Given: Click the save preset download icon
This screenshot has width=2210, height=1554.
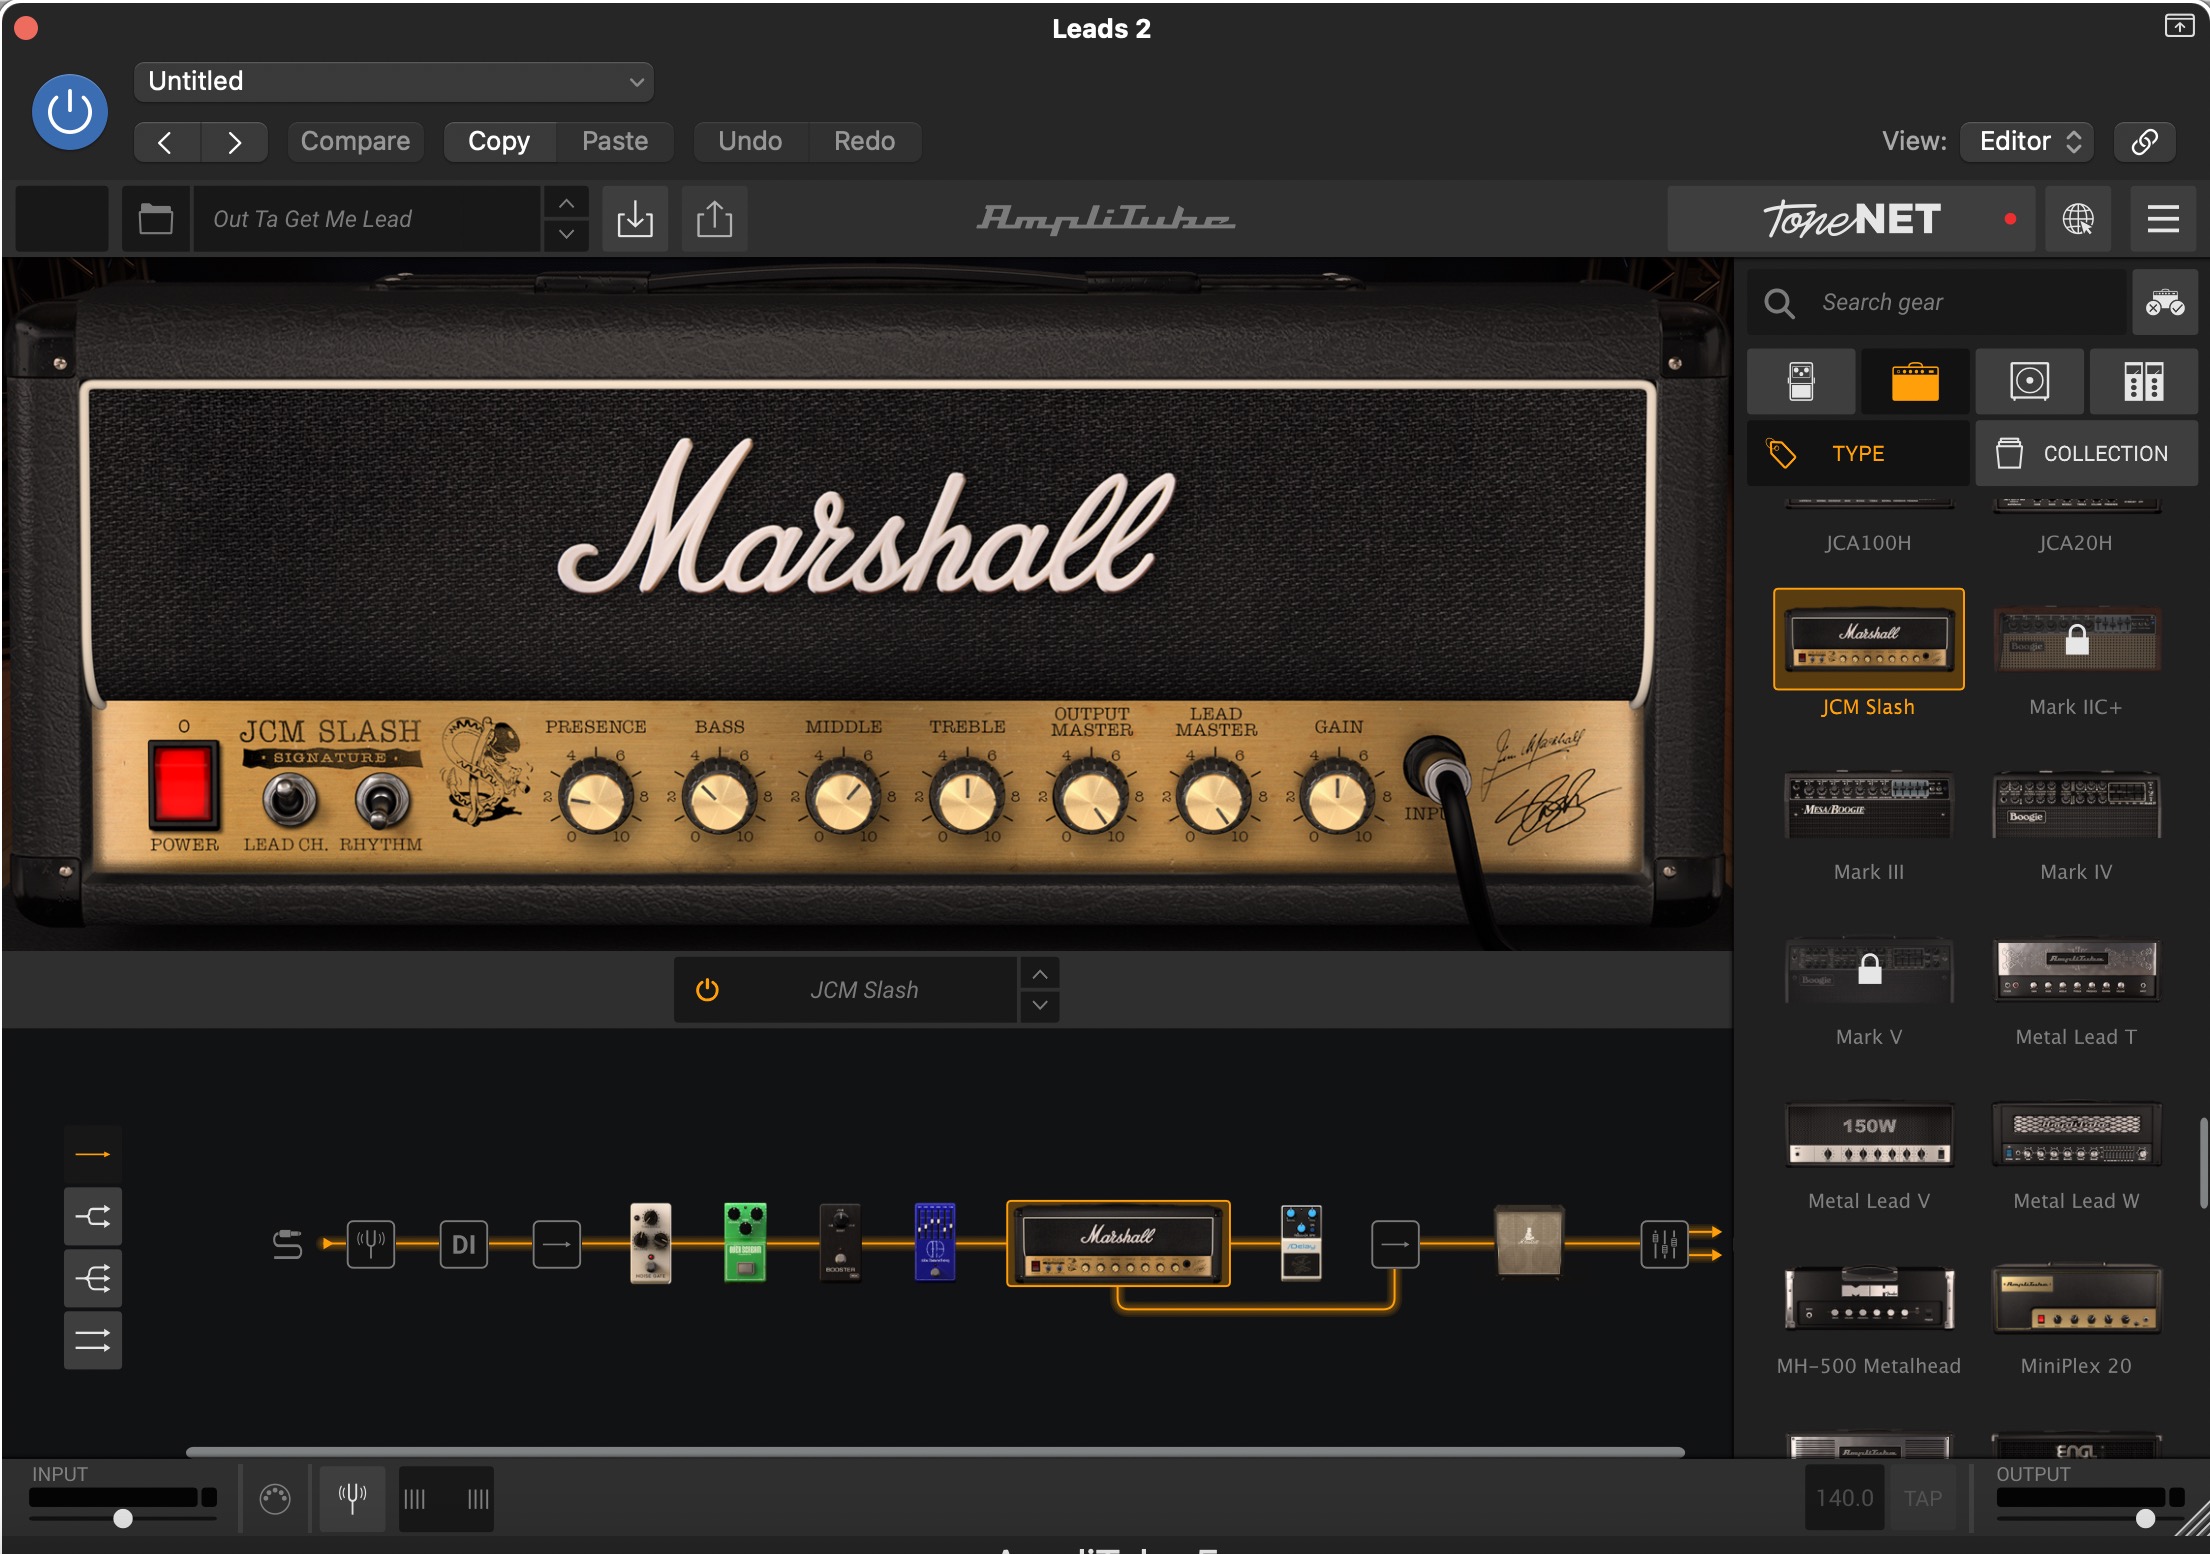Looking at the screenshot, I should pyautogui.click(x=635, y=218).
